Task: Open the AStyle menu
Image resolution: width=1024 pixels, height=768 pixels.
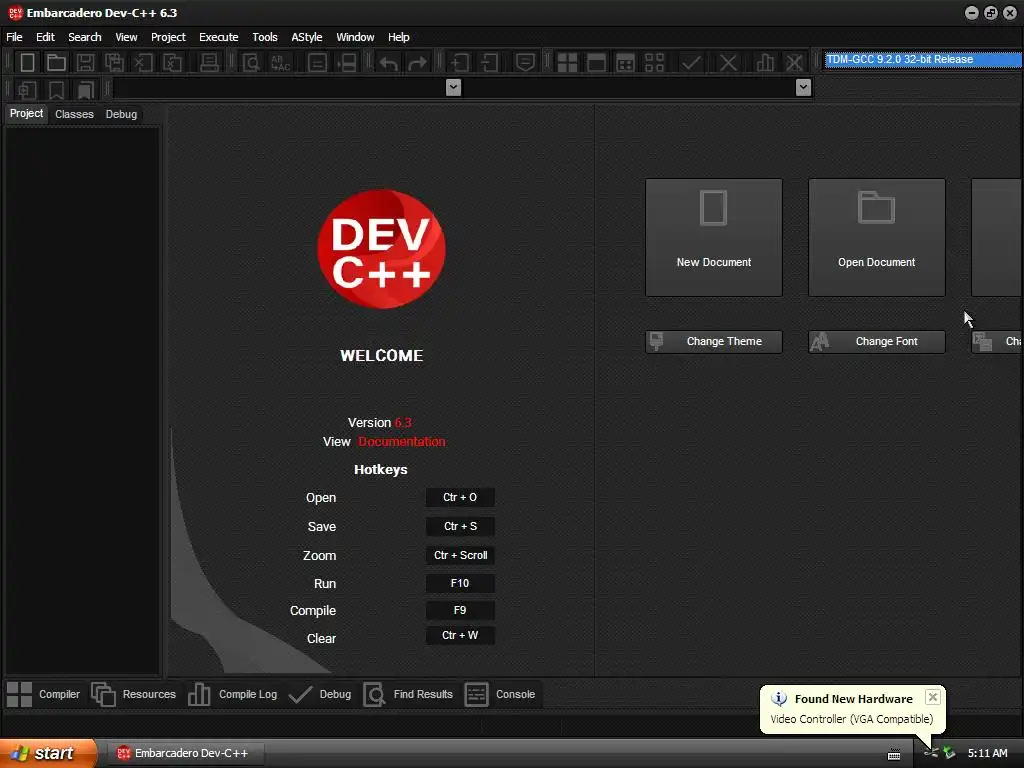Action: 307,37
